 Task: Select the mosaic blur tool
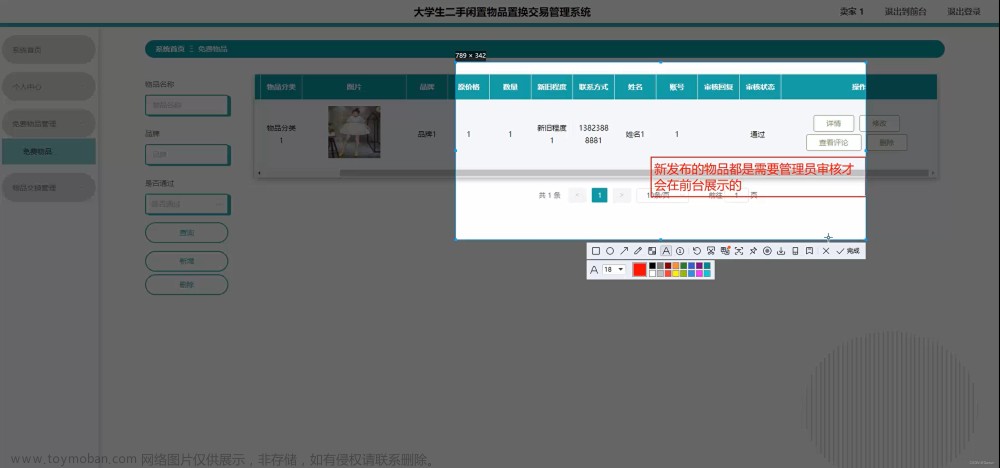[x=652, y=251]
